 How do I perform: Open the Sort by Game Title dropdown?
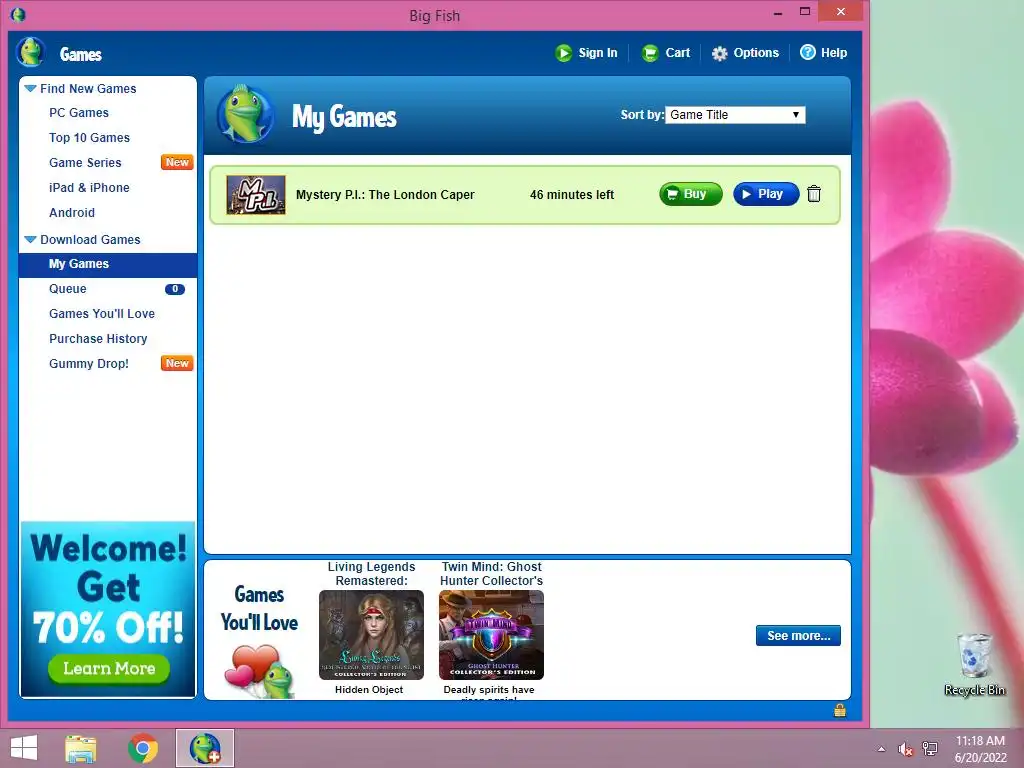(735, 115)
